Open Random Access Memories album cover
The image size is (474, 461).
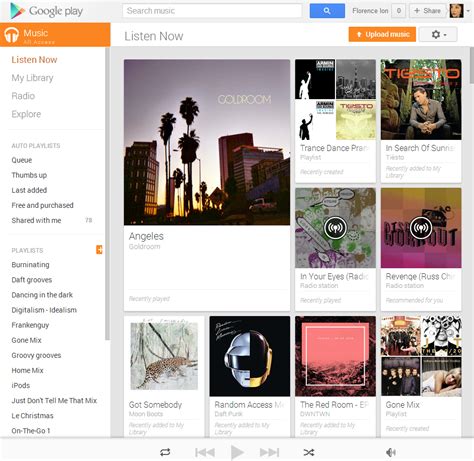click(250, 356)
